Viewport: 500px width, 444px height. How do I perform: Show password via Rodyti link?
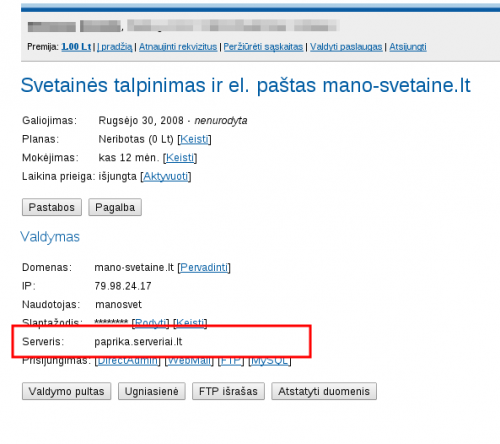tap(151, 322)
